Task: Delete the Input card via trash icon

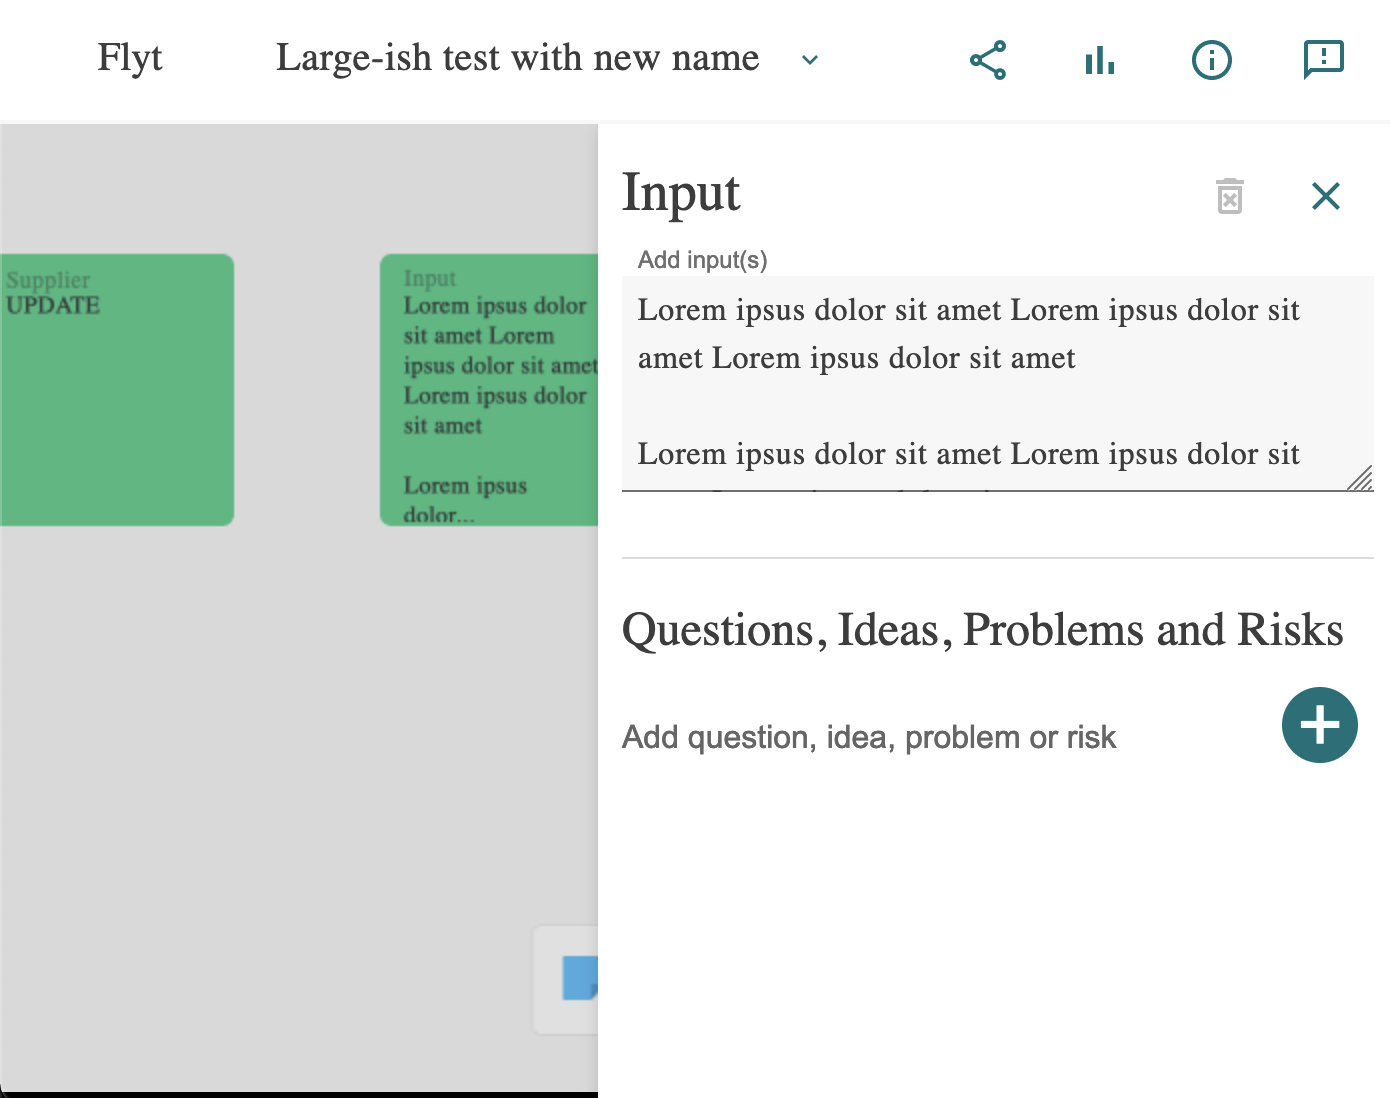Action: (1230, 196)
